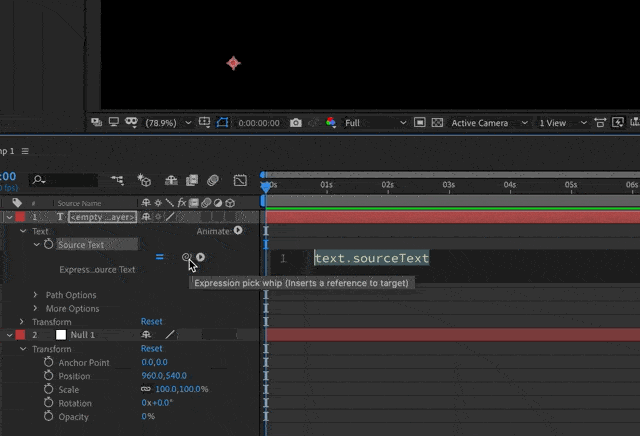Click the Null 1 red label color swatch

(x=20, y=335)
